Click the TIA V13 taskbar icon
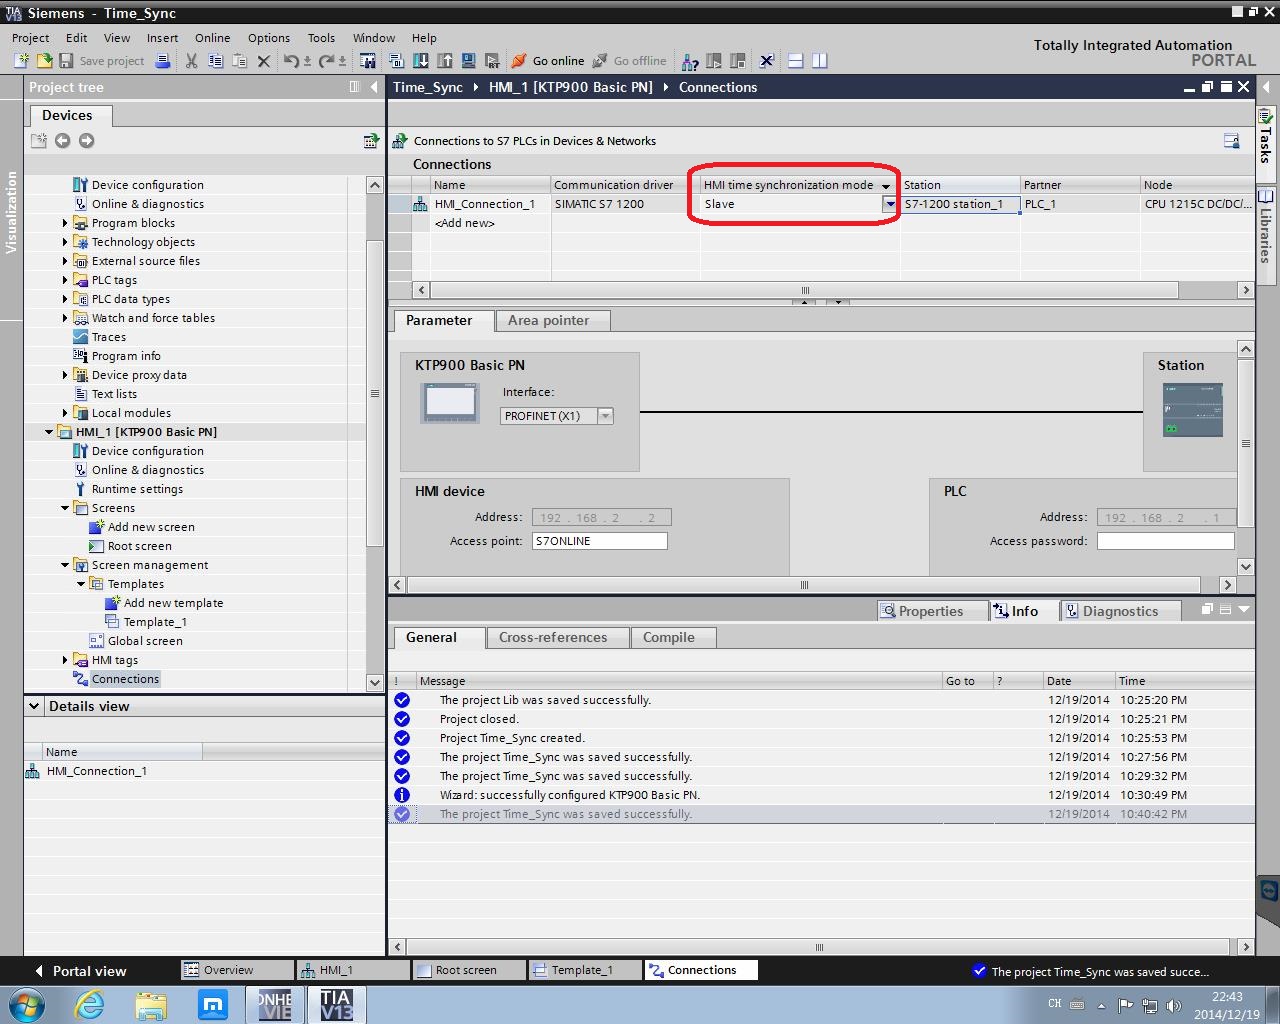The image size is (1280, 1024). pos(336,1004)
